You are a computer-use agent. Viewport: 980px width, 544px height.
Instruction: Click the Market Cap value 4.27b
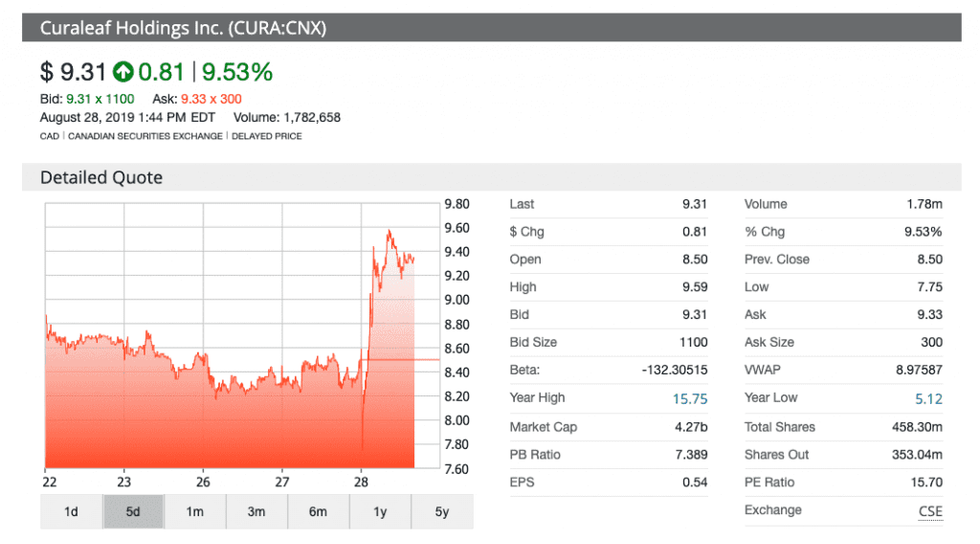[689, 427]
